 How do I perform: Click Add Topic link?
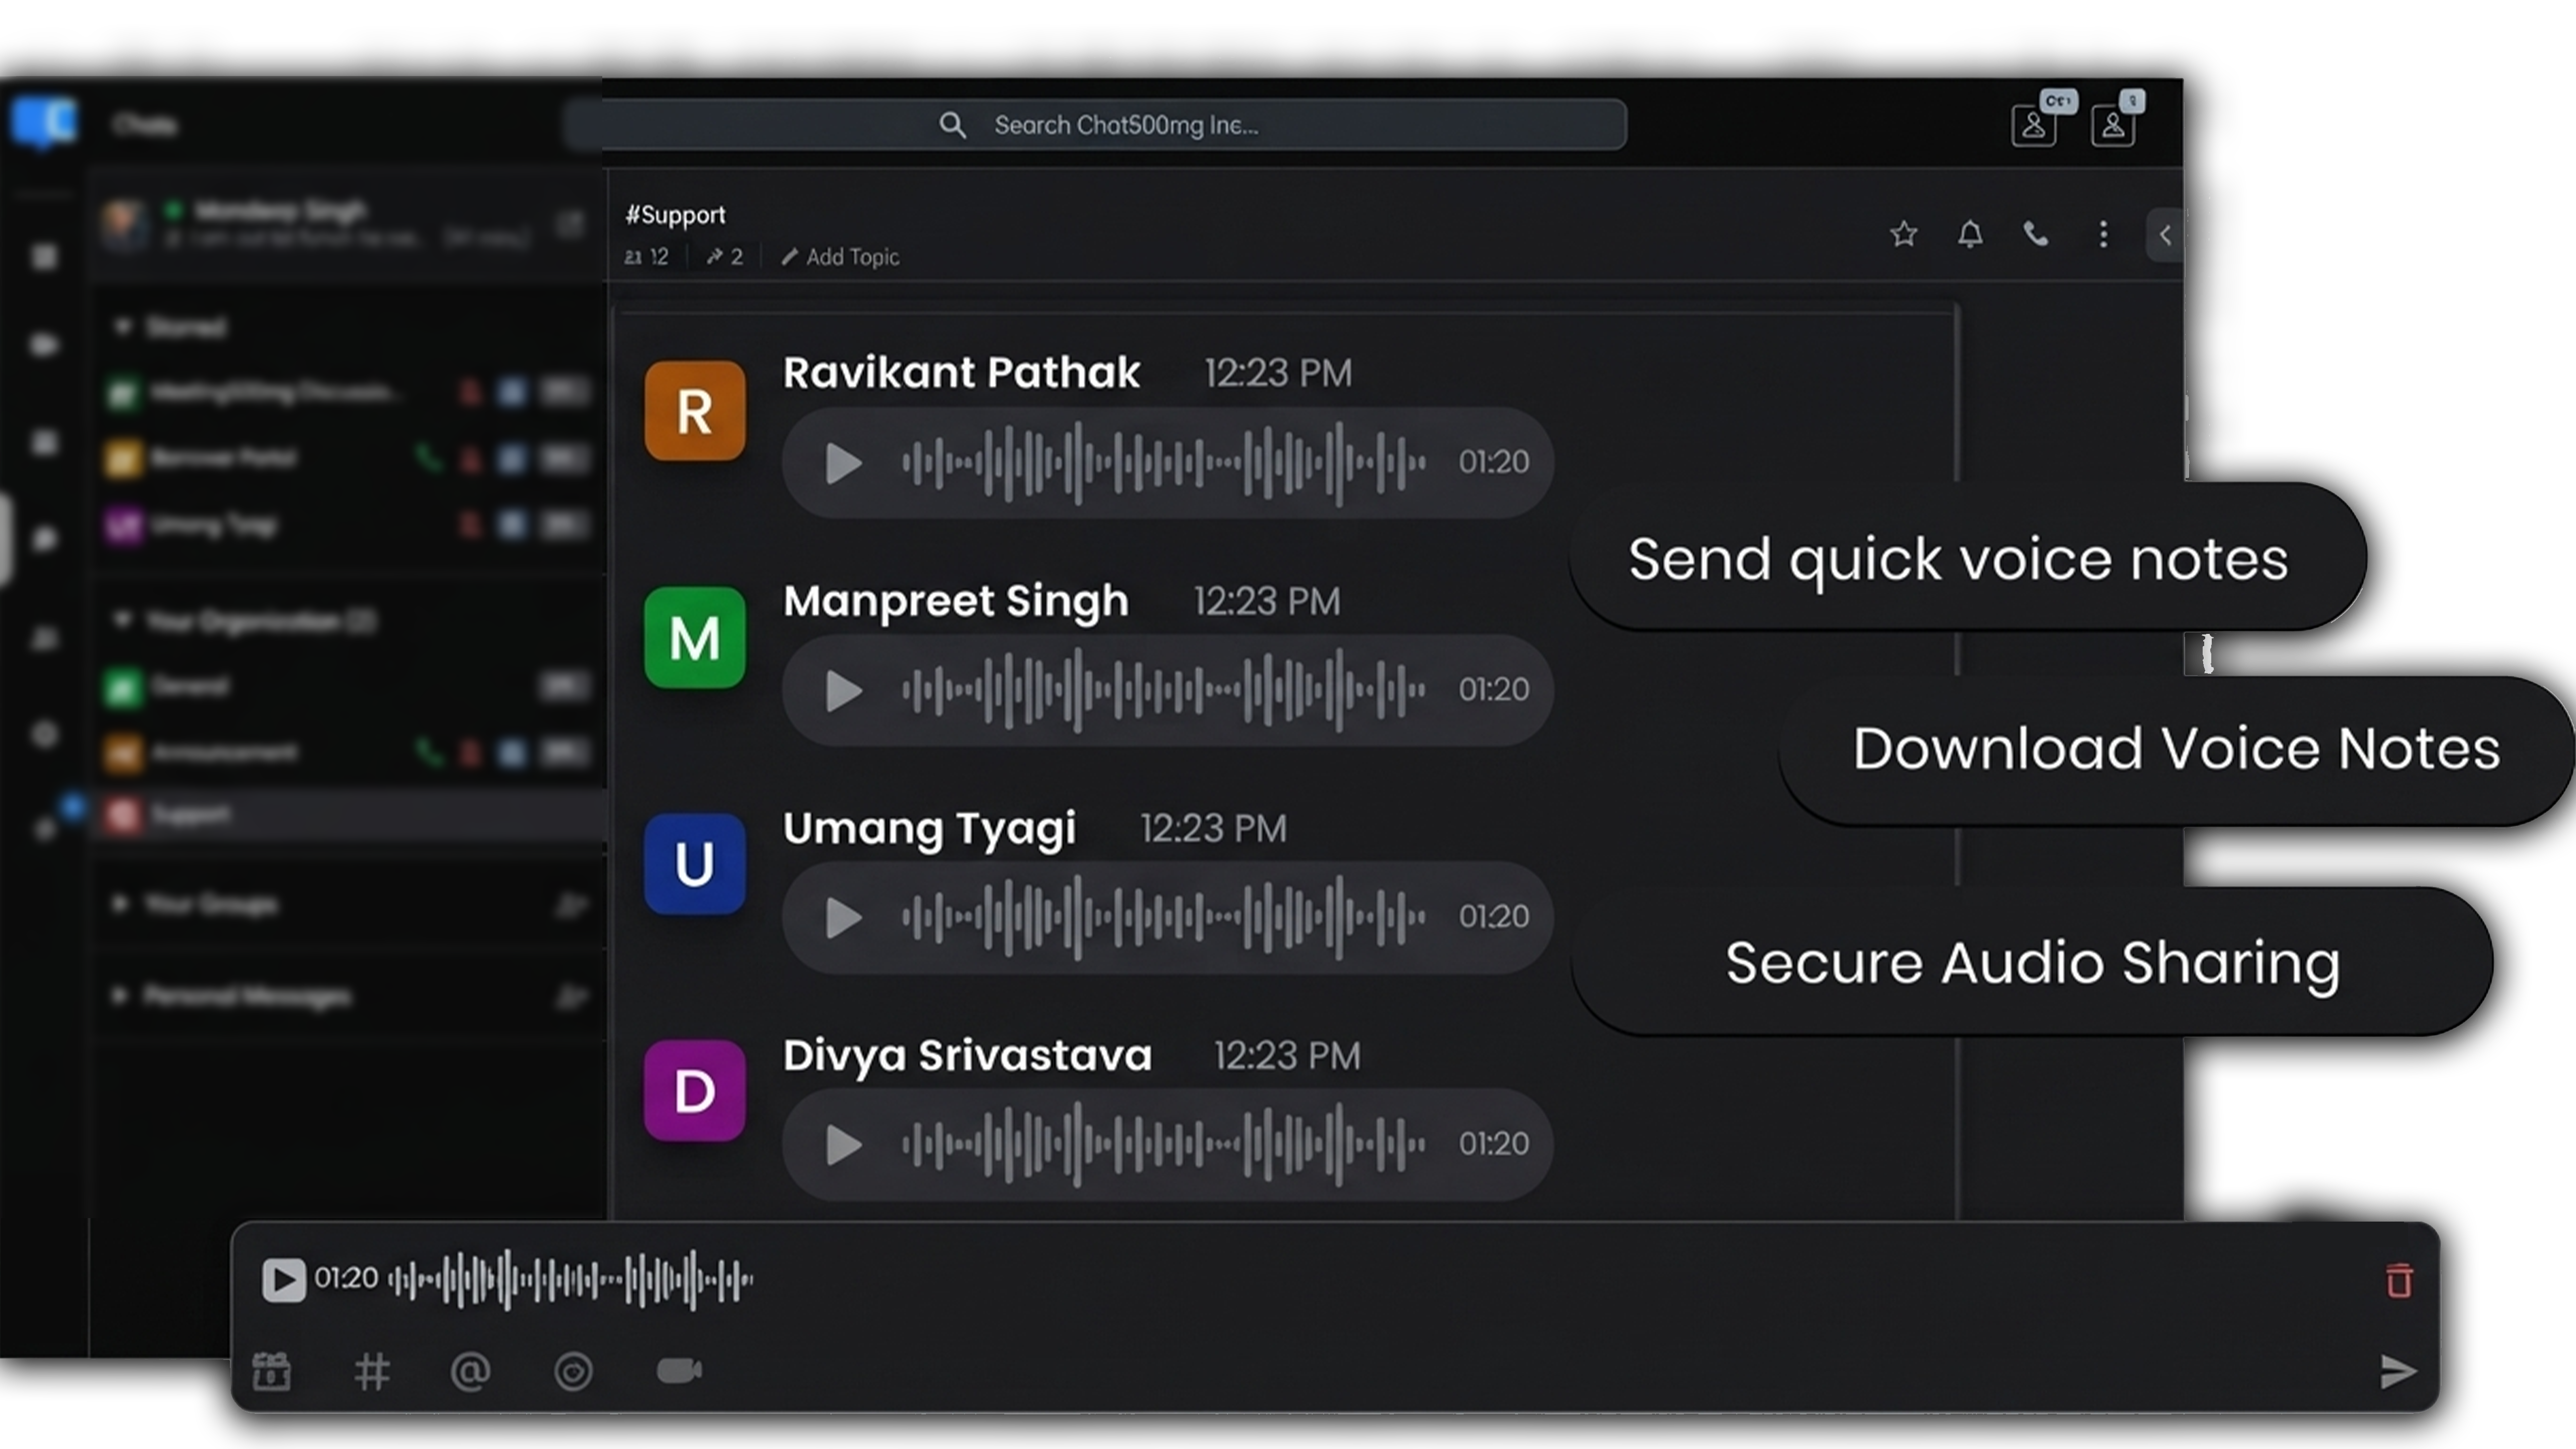click(840, 257)
